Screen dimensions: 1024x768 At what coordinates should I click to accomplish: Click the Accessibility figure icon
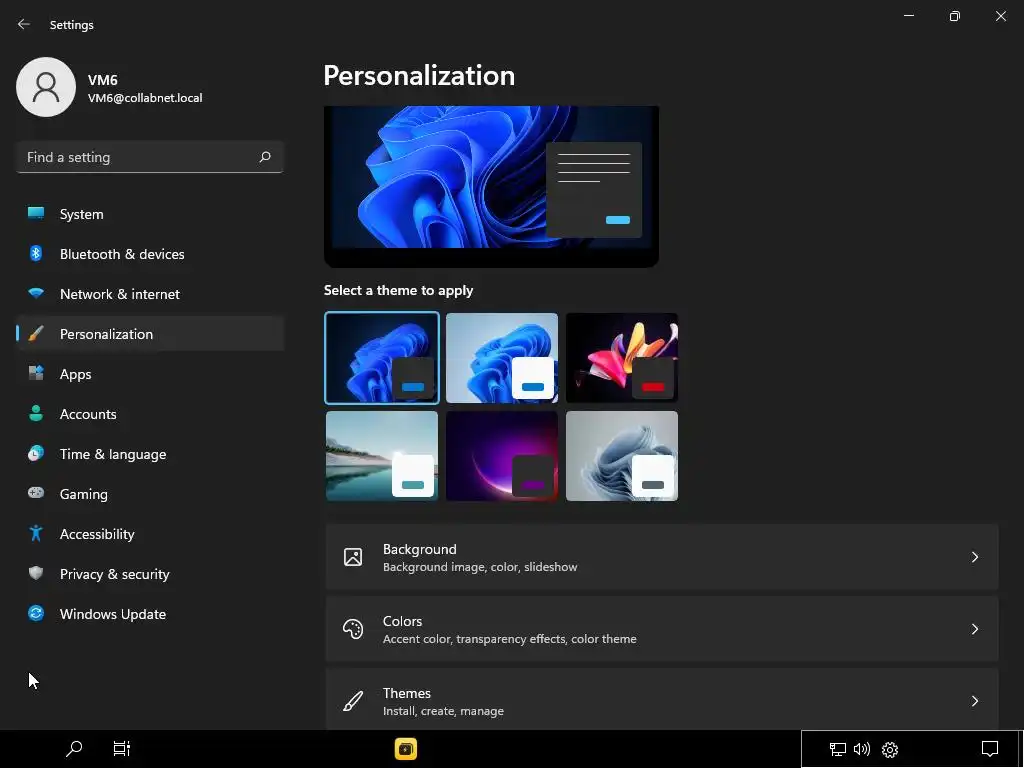pyautogui.click(x=36, y=534)
